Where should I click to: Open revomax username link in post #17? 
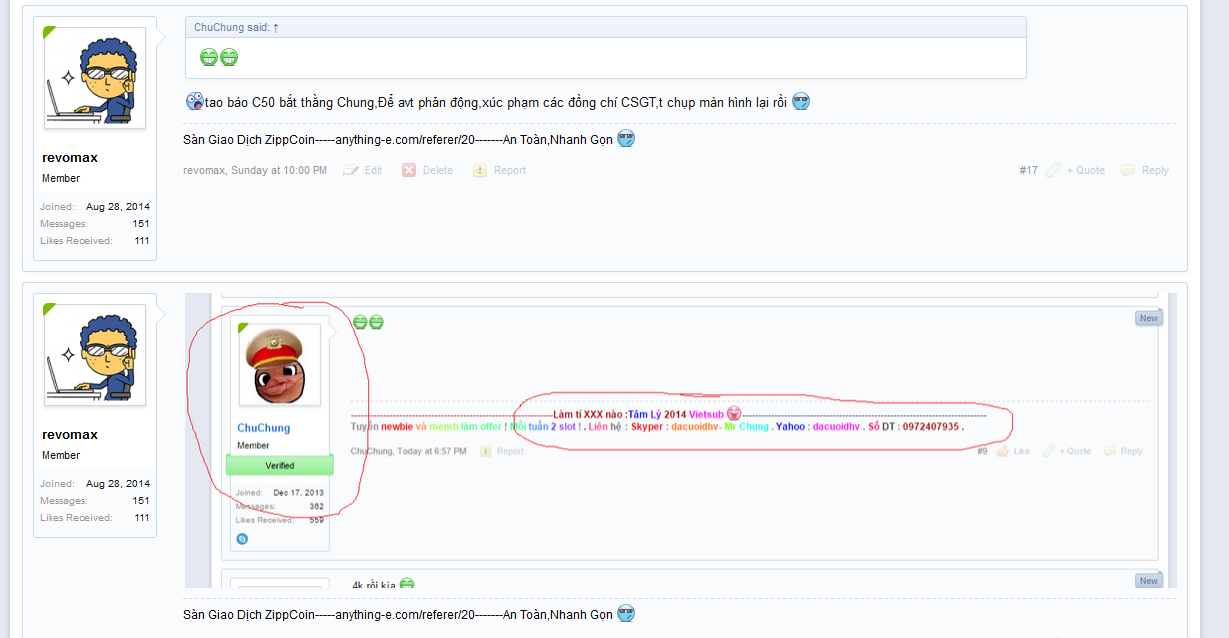tap(70, 158)
